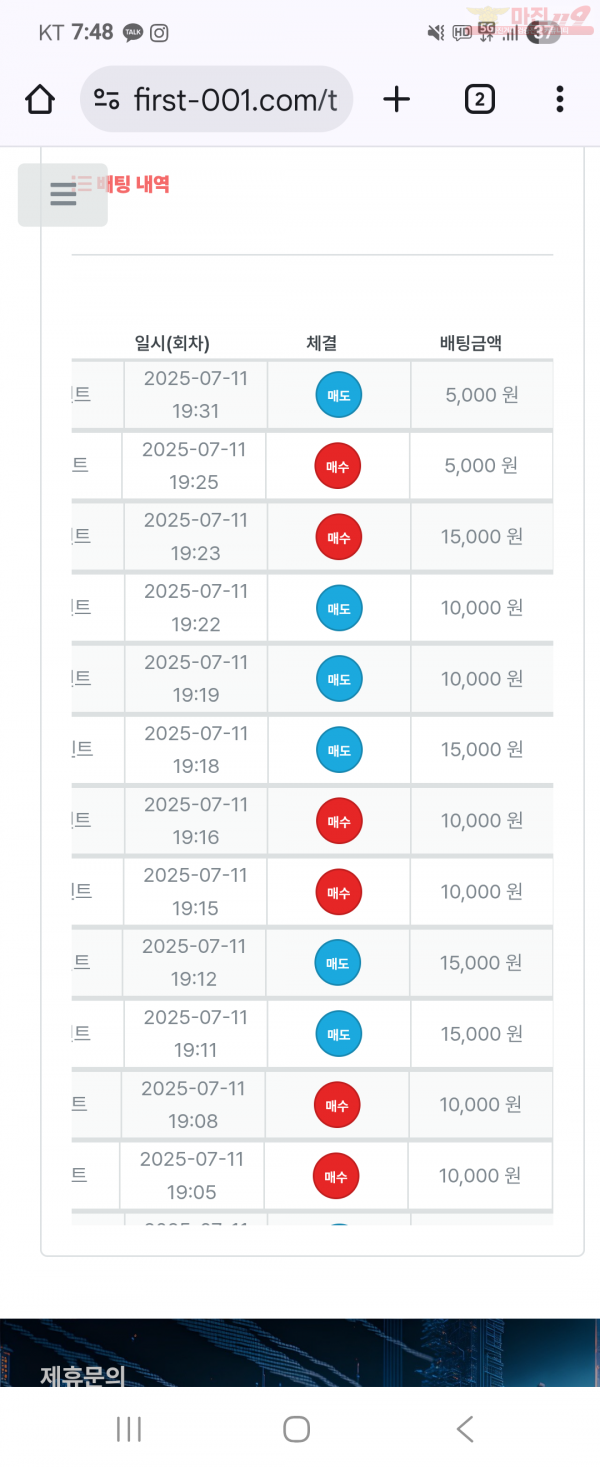Tap blue 매도 badge for 19:31 bet

(339, 395)
